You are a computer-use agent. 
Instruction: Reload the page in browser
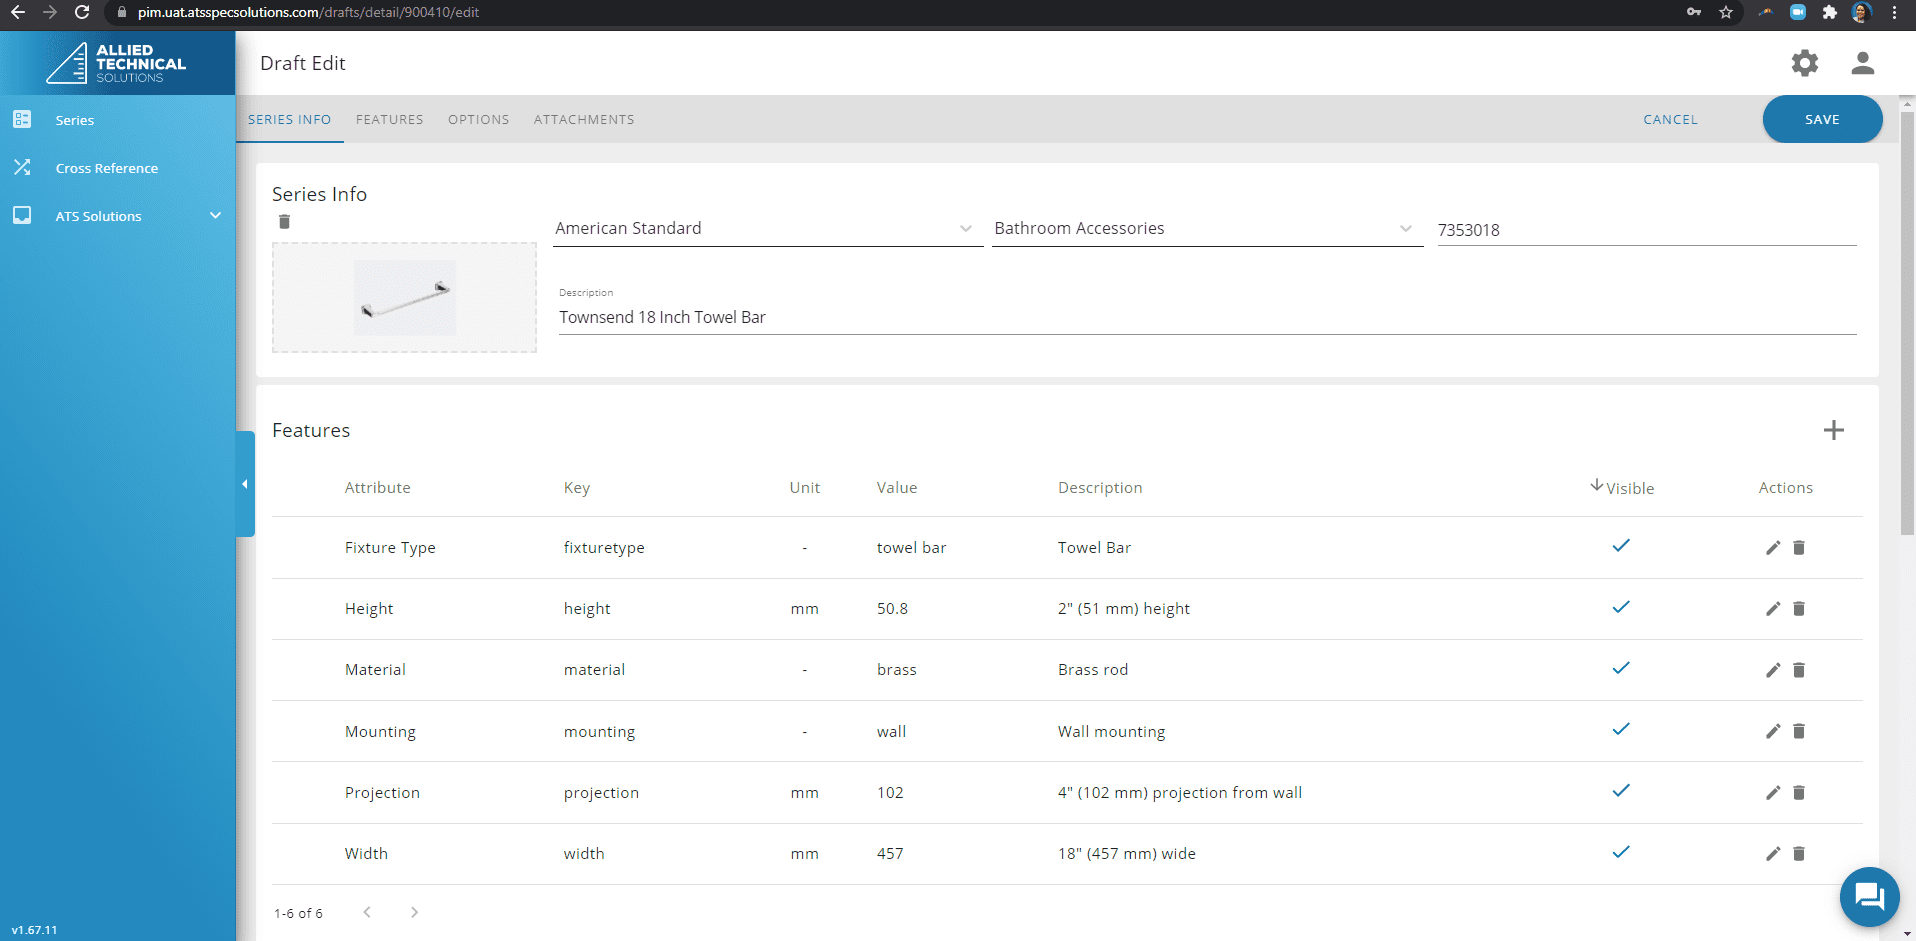[x=82, y=12]
